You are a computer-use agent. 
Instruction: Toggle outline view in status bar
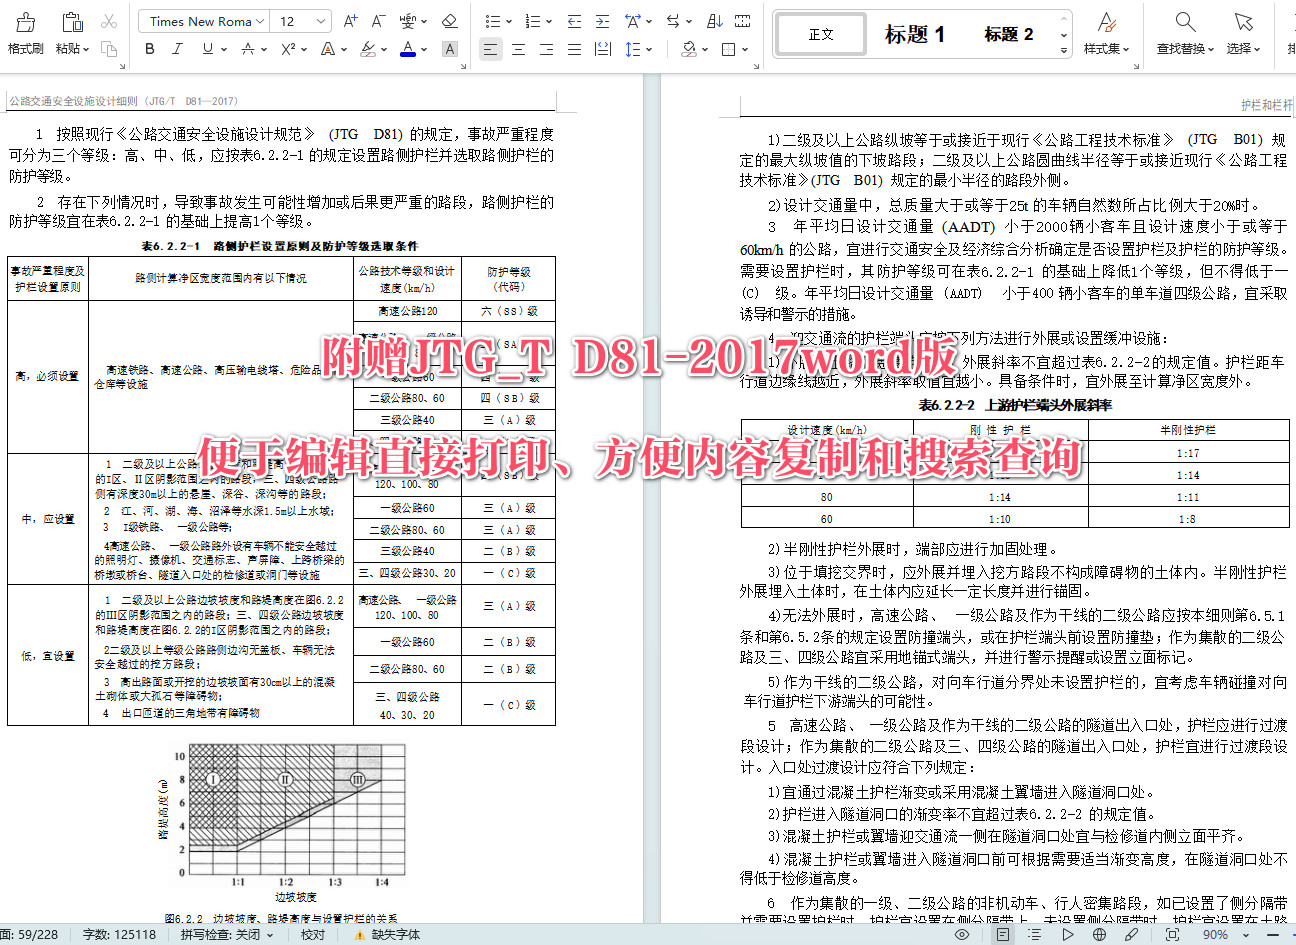(x=1034, y=934)
